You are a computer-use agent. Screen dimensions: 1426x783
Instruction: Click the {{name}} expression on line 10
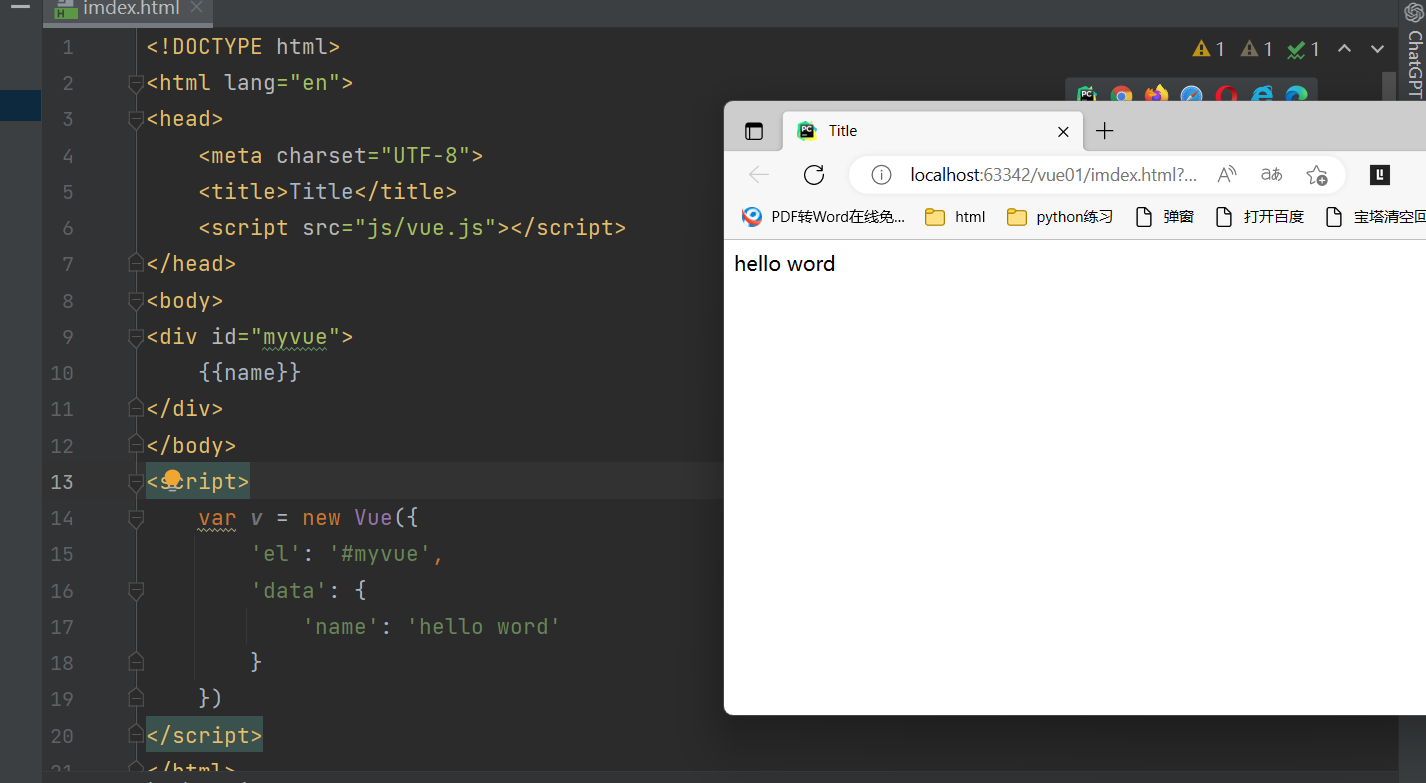250,373
